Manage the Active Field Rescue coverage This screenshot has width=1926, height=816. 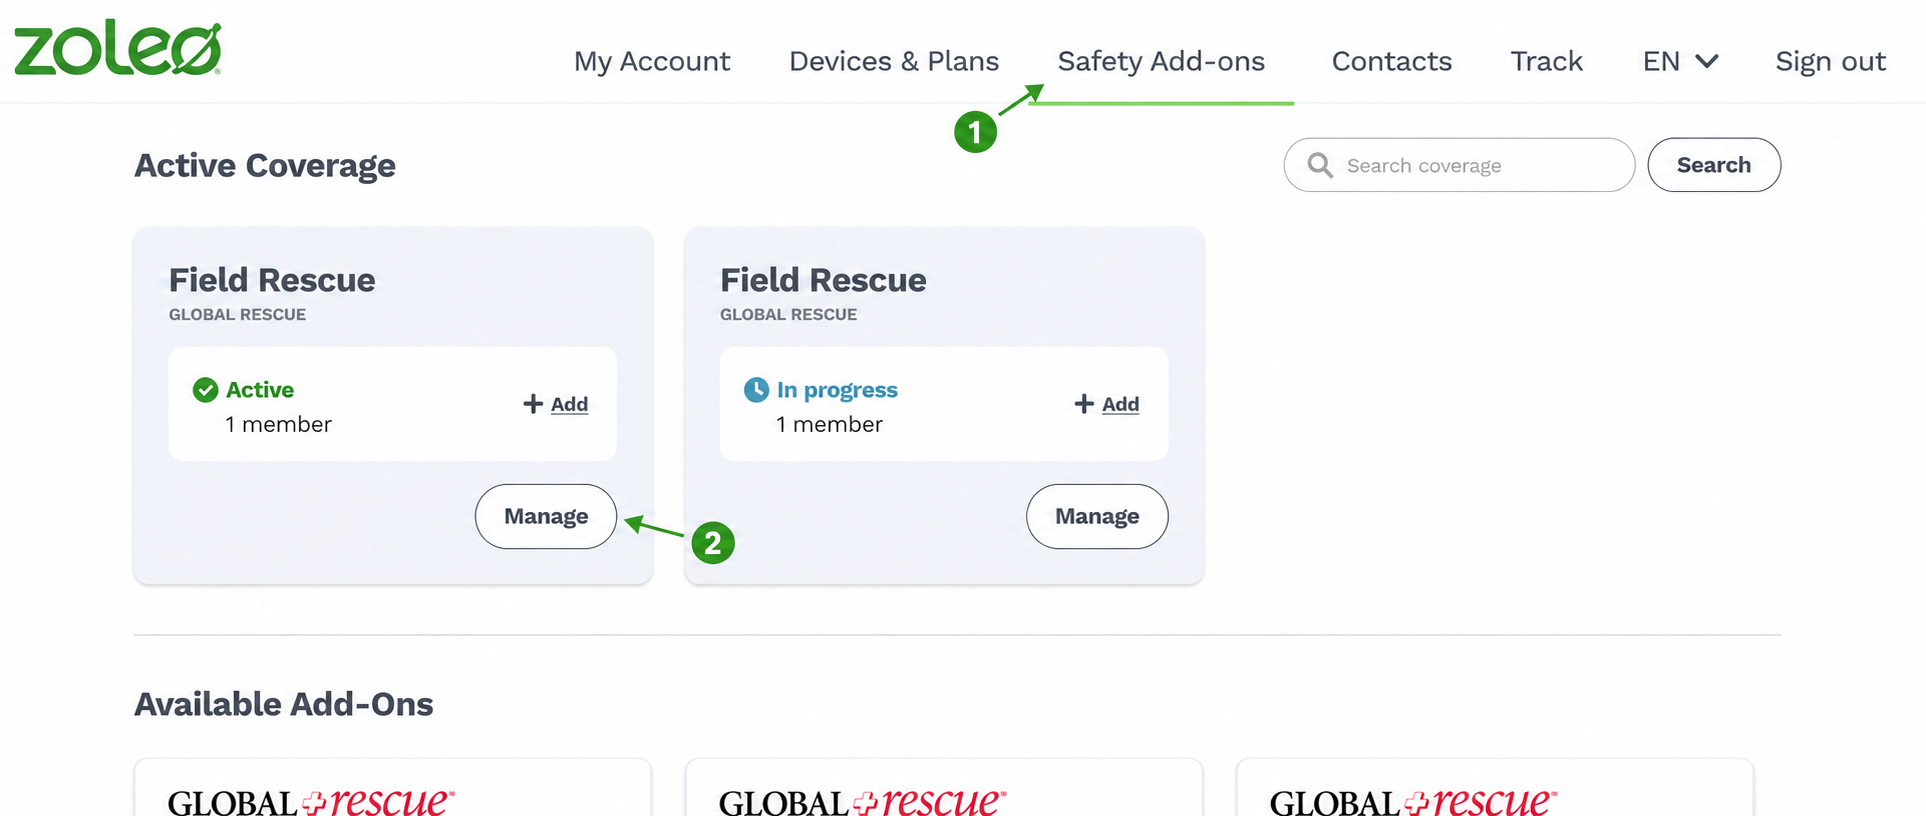(546, 516)
